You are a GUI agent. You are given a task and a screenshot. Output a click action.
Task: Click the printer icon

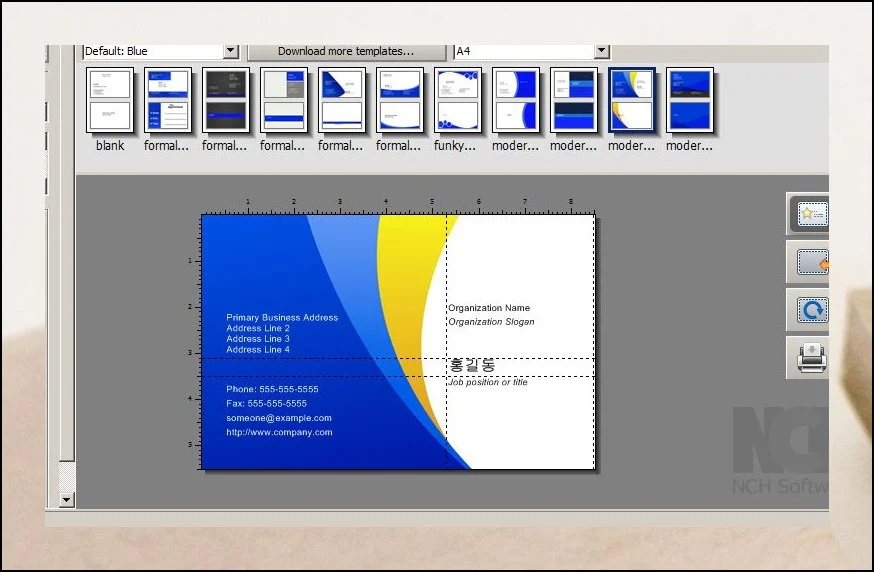coord(810,357)
